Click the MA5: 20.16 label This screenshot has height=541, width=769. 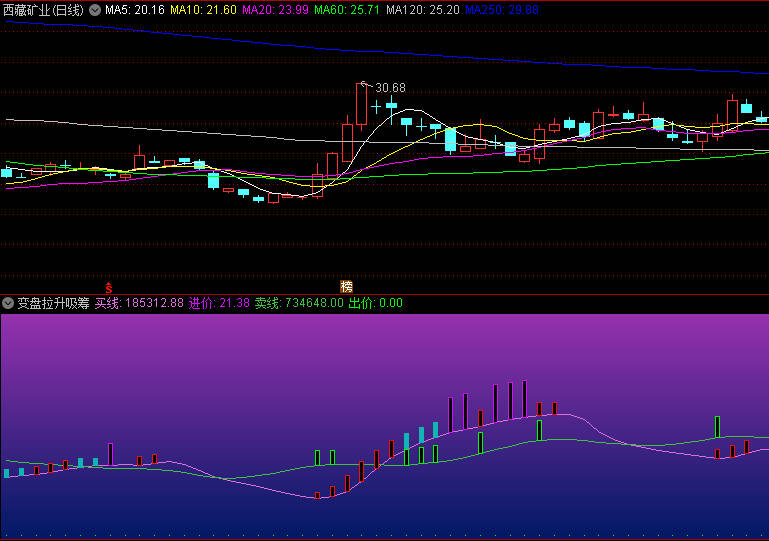pos(135,10)
